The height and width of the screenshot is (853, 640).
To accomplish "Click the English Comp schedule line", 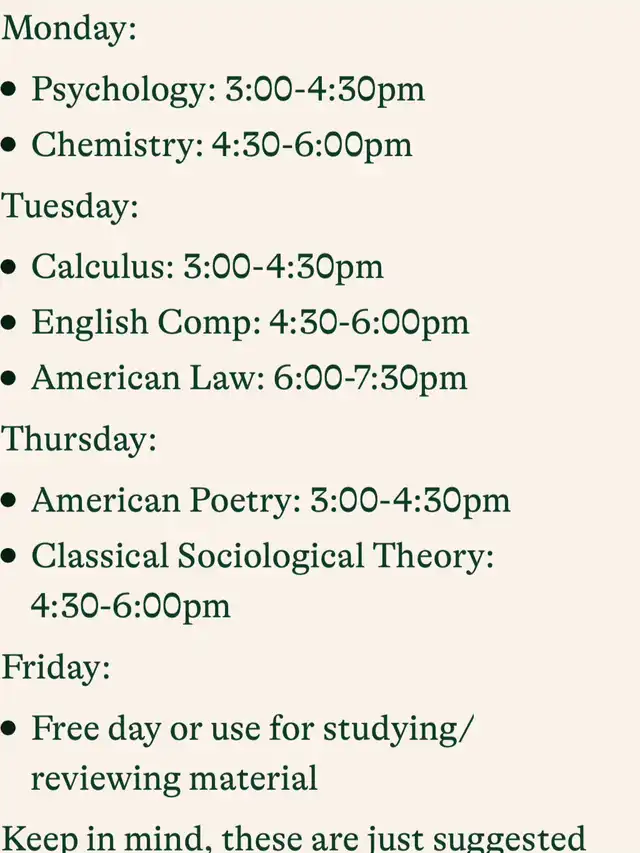I will pyautogui.click(x=250, y=323).
